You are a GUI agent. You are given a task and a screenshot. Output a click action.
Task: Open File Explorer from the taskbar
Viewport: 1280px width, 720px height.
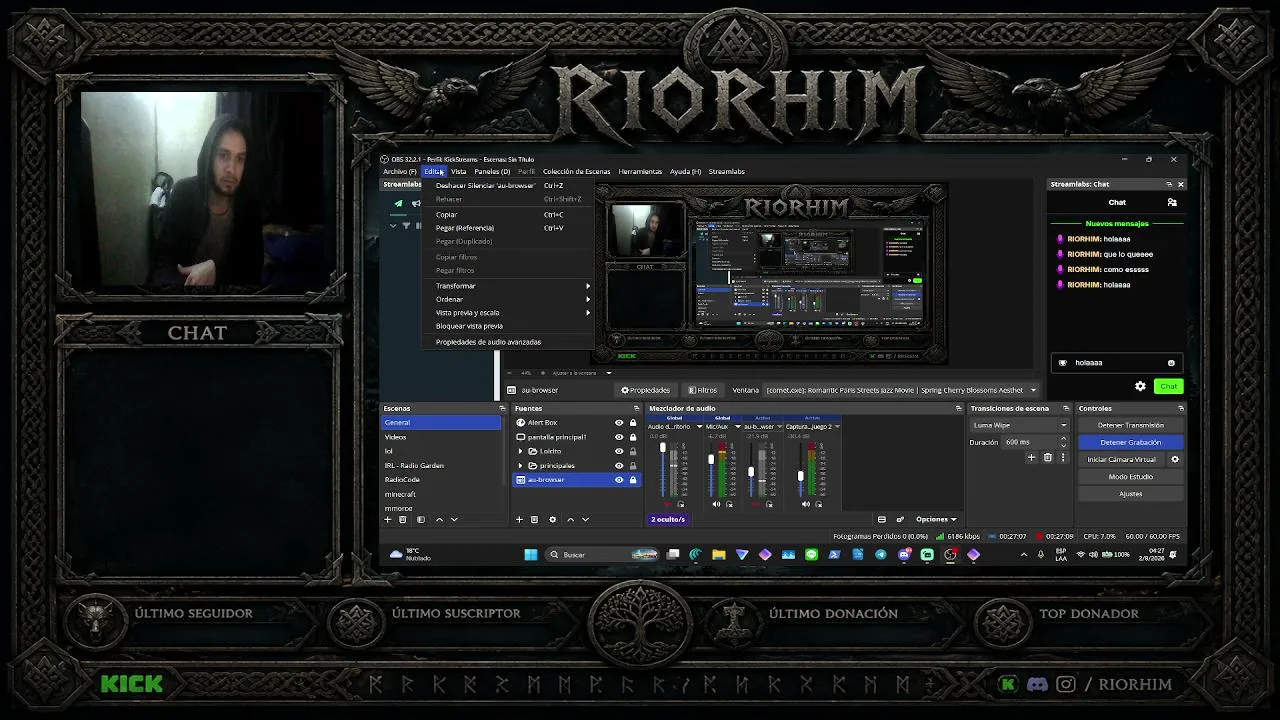pos(719,555)
